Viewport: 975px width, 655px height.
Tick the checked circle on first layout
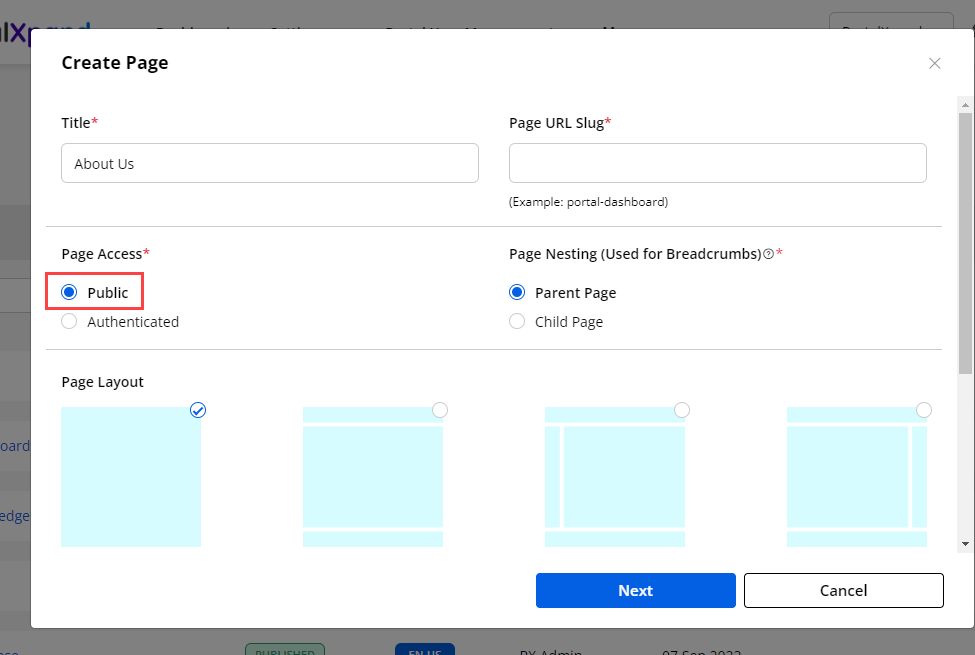pos(198,410)
